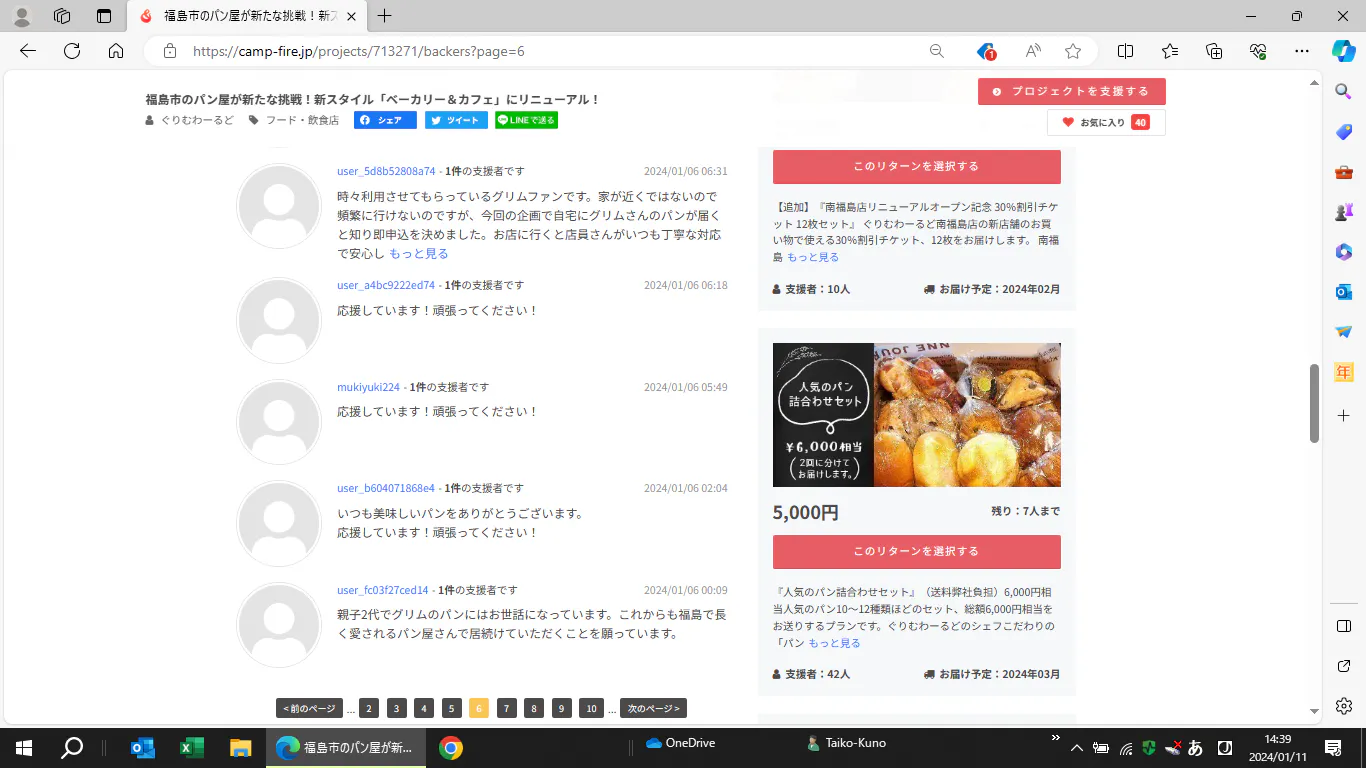Click the browser refresh icon
This screenshot has height=768, width=1366.
pos(72,51)
